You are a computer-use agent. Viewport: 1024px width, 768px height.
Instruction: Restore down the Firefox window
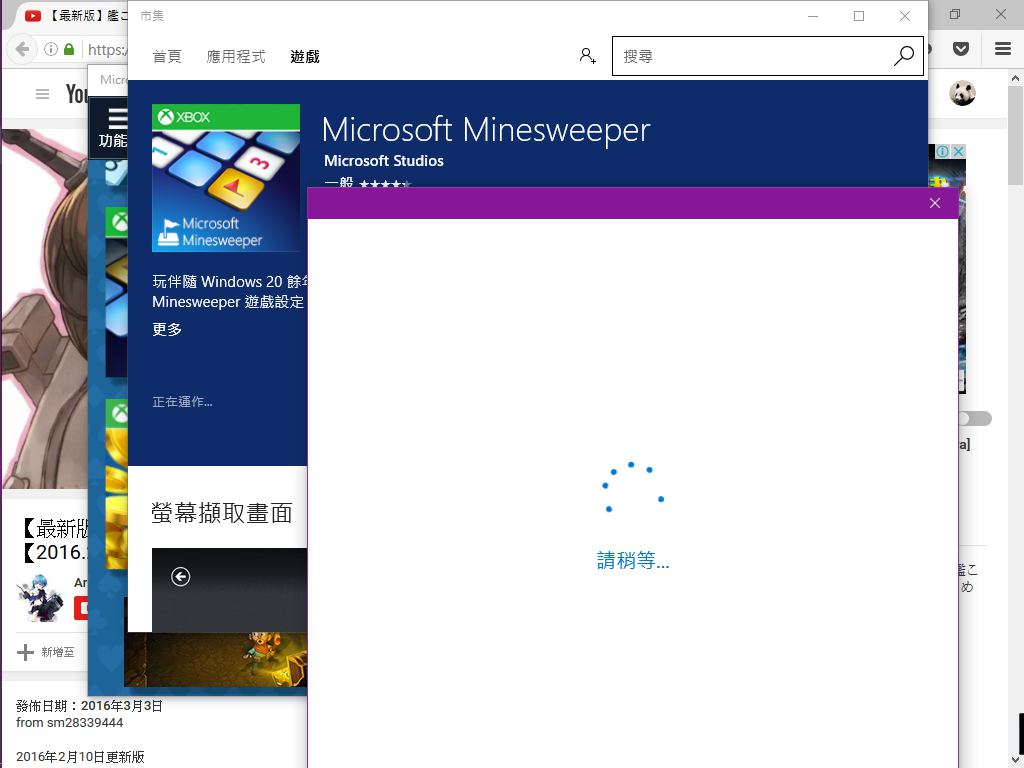pyautogui.click(x=955, y=14)
